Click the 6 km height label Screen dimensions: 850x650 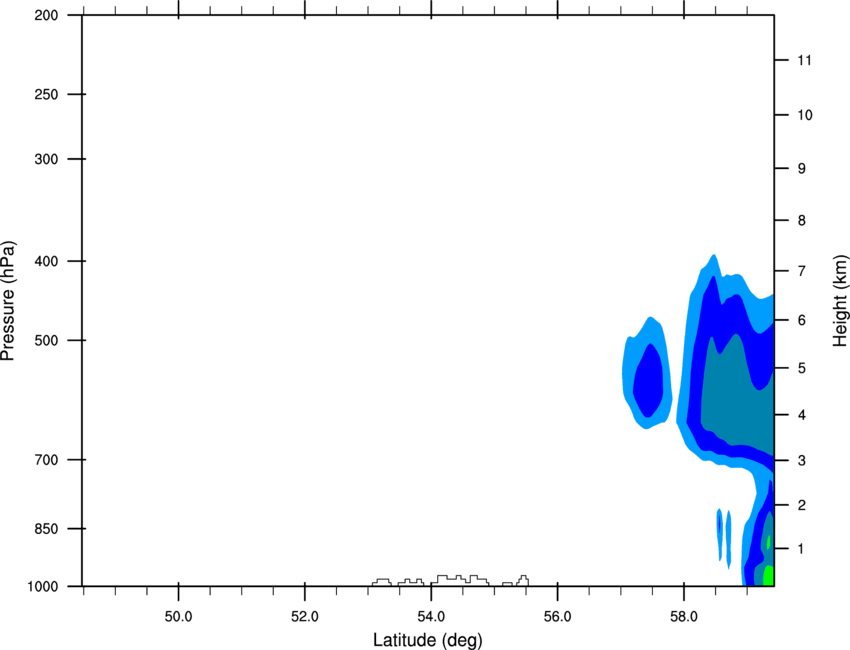coord(802,320)
